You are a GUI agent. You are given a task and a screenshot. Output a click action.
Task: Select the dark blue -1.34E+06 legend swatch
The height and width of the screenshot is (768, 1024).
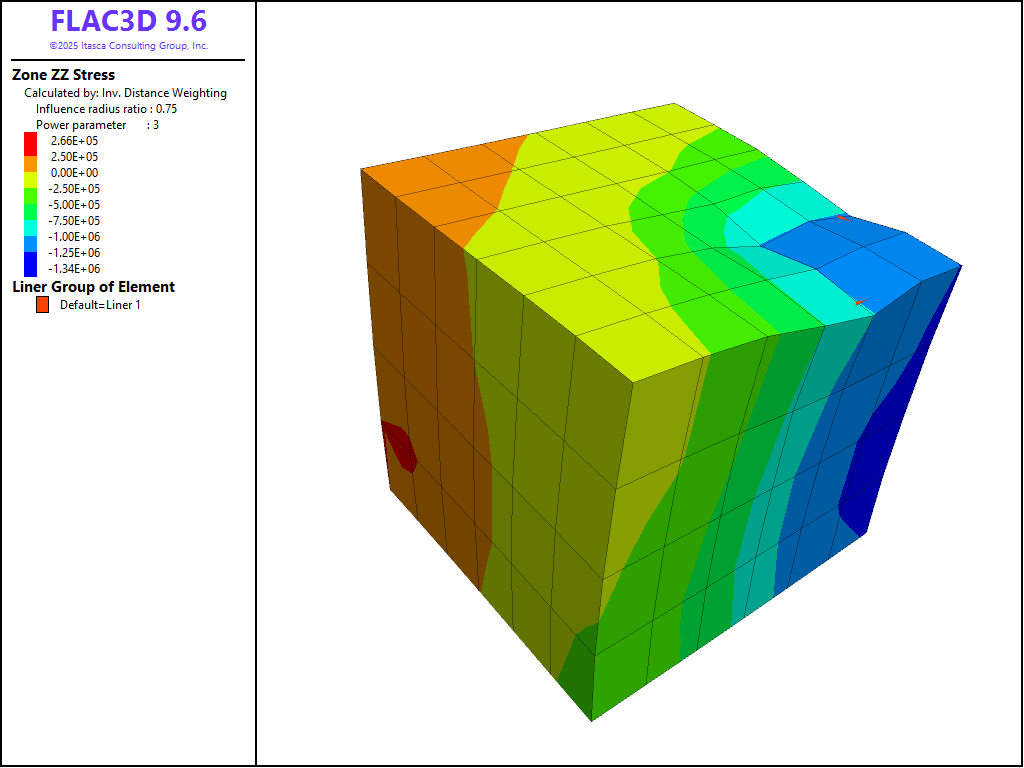point(30,267)
